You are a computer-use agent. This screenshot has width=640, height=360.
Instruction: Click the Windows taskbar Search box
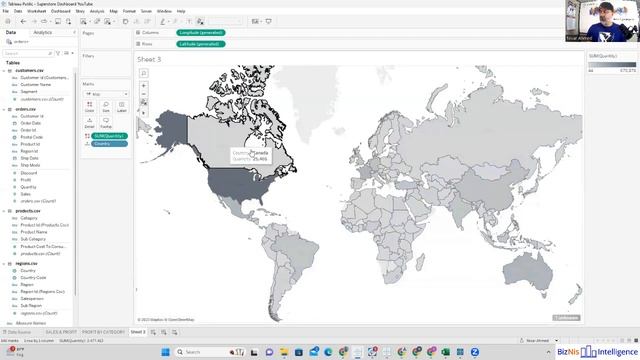click(209, 352)
